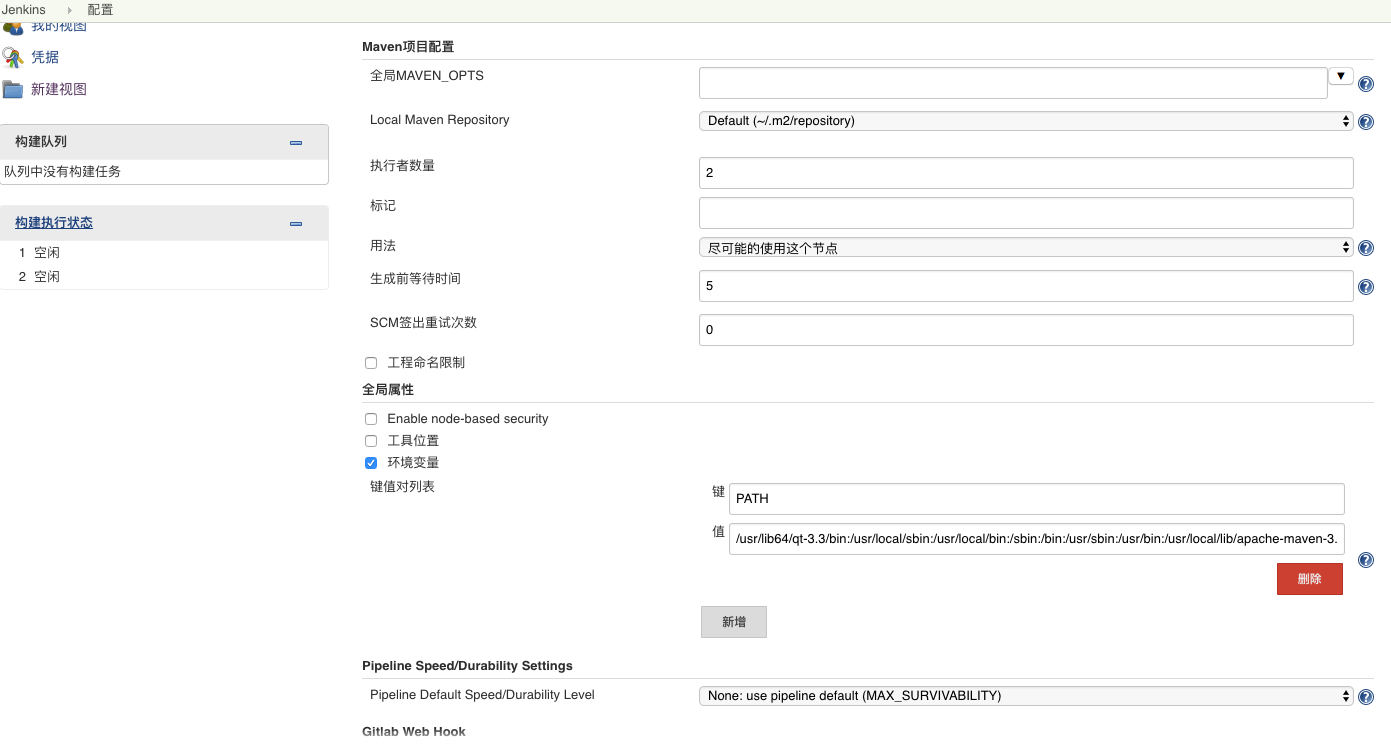Toggle Enable node-based security checkbox
The width and height of the screenshot is (1391, 745).
click(371, 419)
